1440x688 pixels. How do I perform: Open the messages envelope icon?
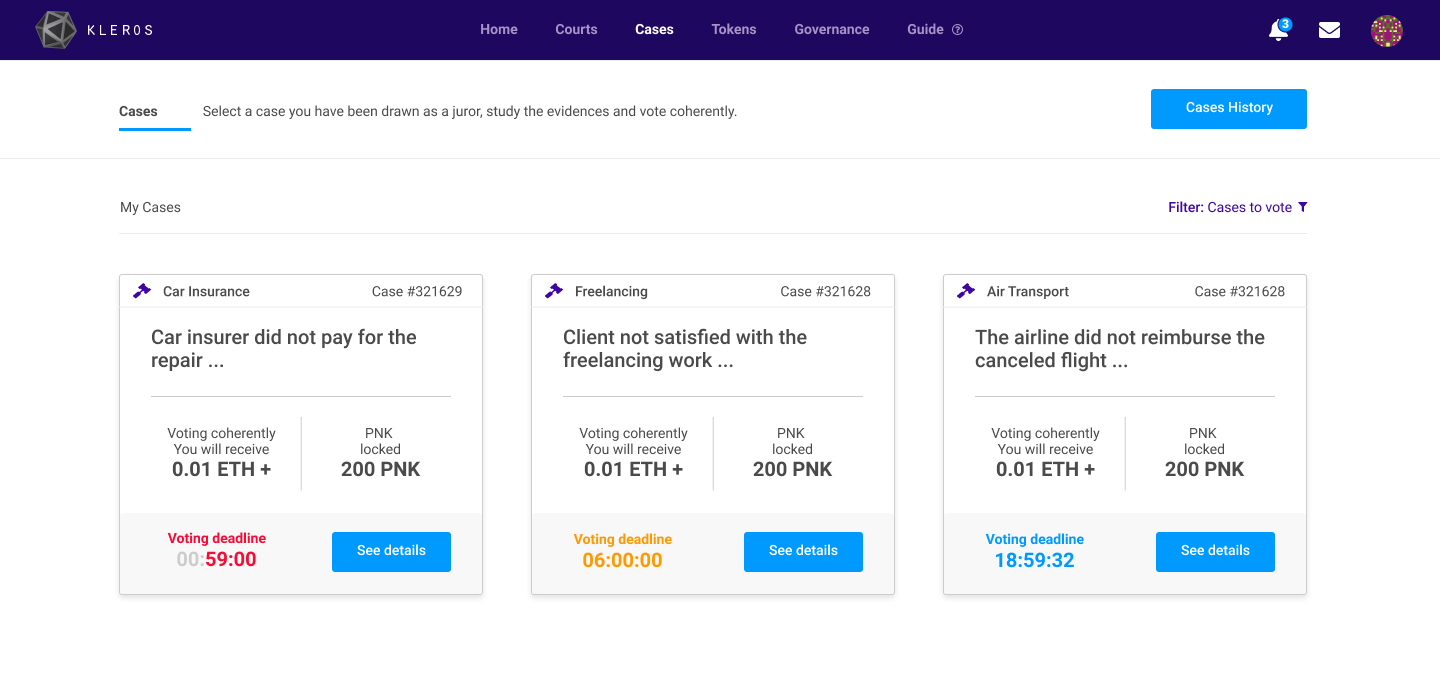click(x=1329, y=30)
